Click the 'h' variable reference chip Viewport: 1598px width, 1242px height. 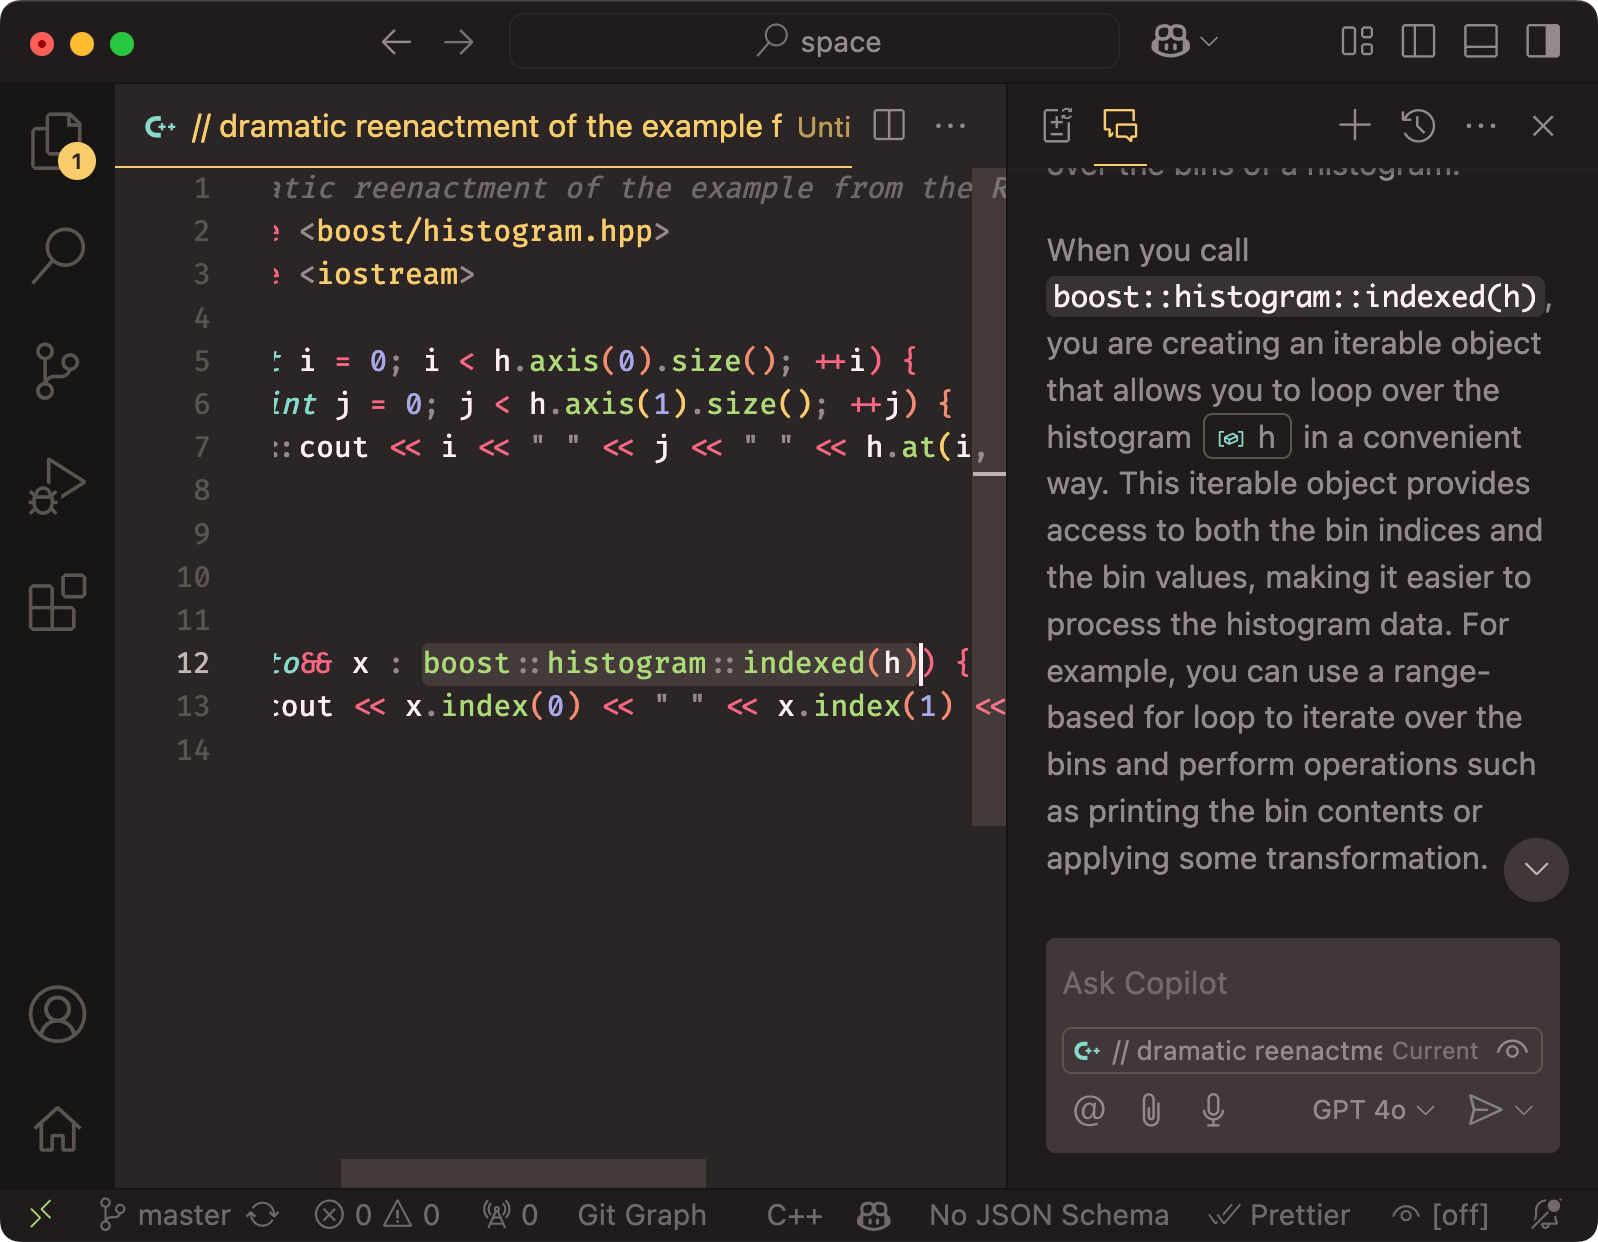click(1247, 437)
